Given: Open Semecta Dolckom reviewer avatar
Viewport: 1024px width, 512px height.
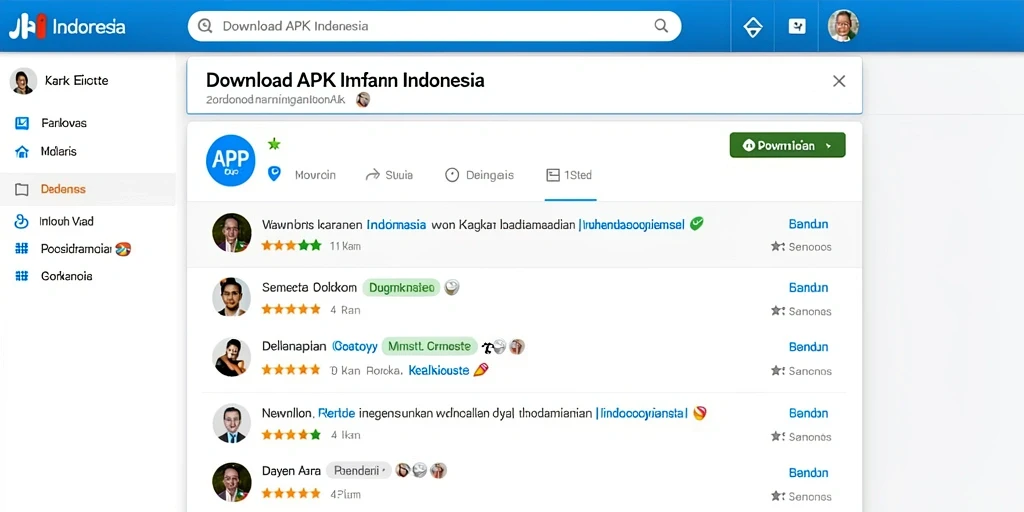Looking at the screenshot, I should click(x=232, y=296).
